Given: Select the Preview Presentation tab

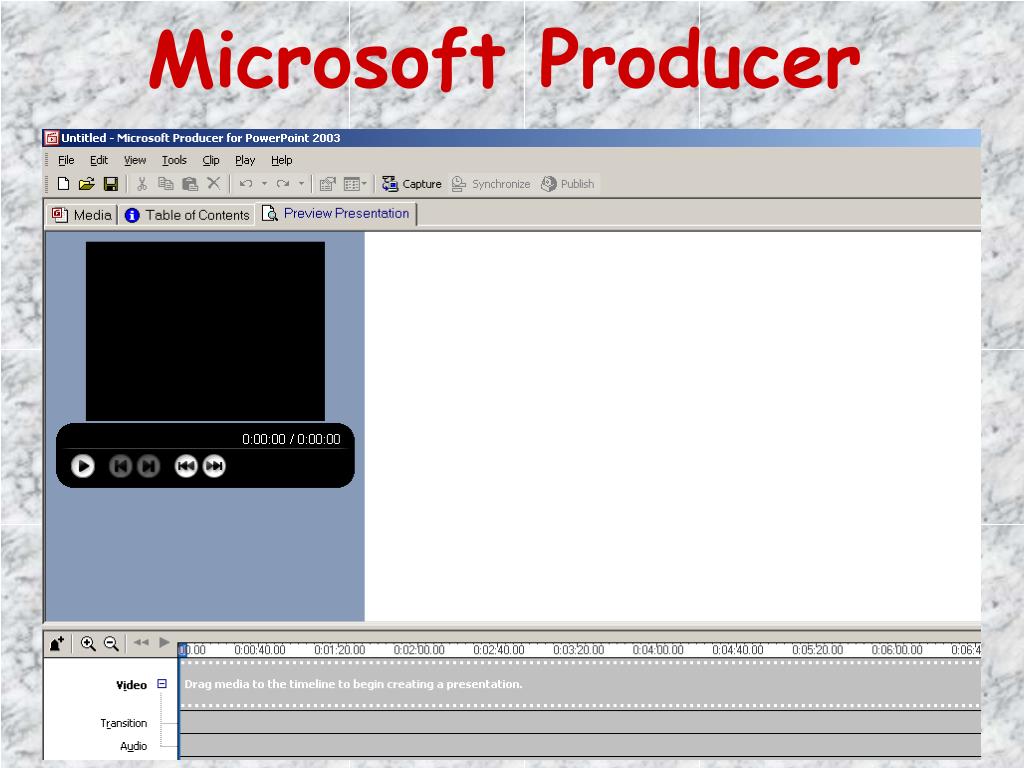Looking at the screenshot, I should point(336,214).
